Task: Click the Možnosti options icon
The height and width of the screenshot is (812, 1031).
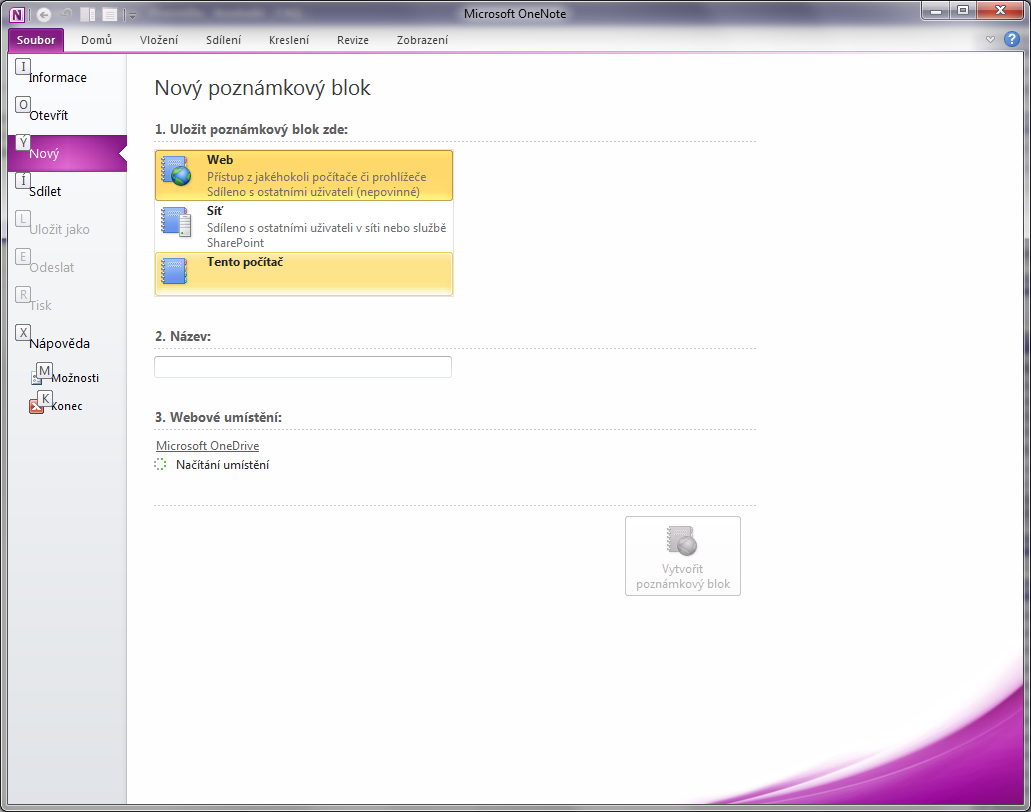Action: click(37, 378)
